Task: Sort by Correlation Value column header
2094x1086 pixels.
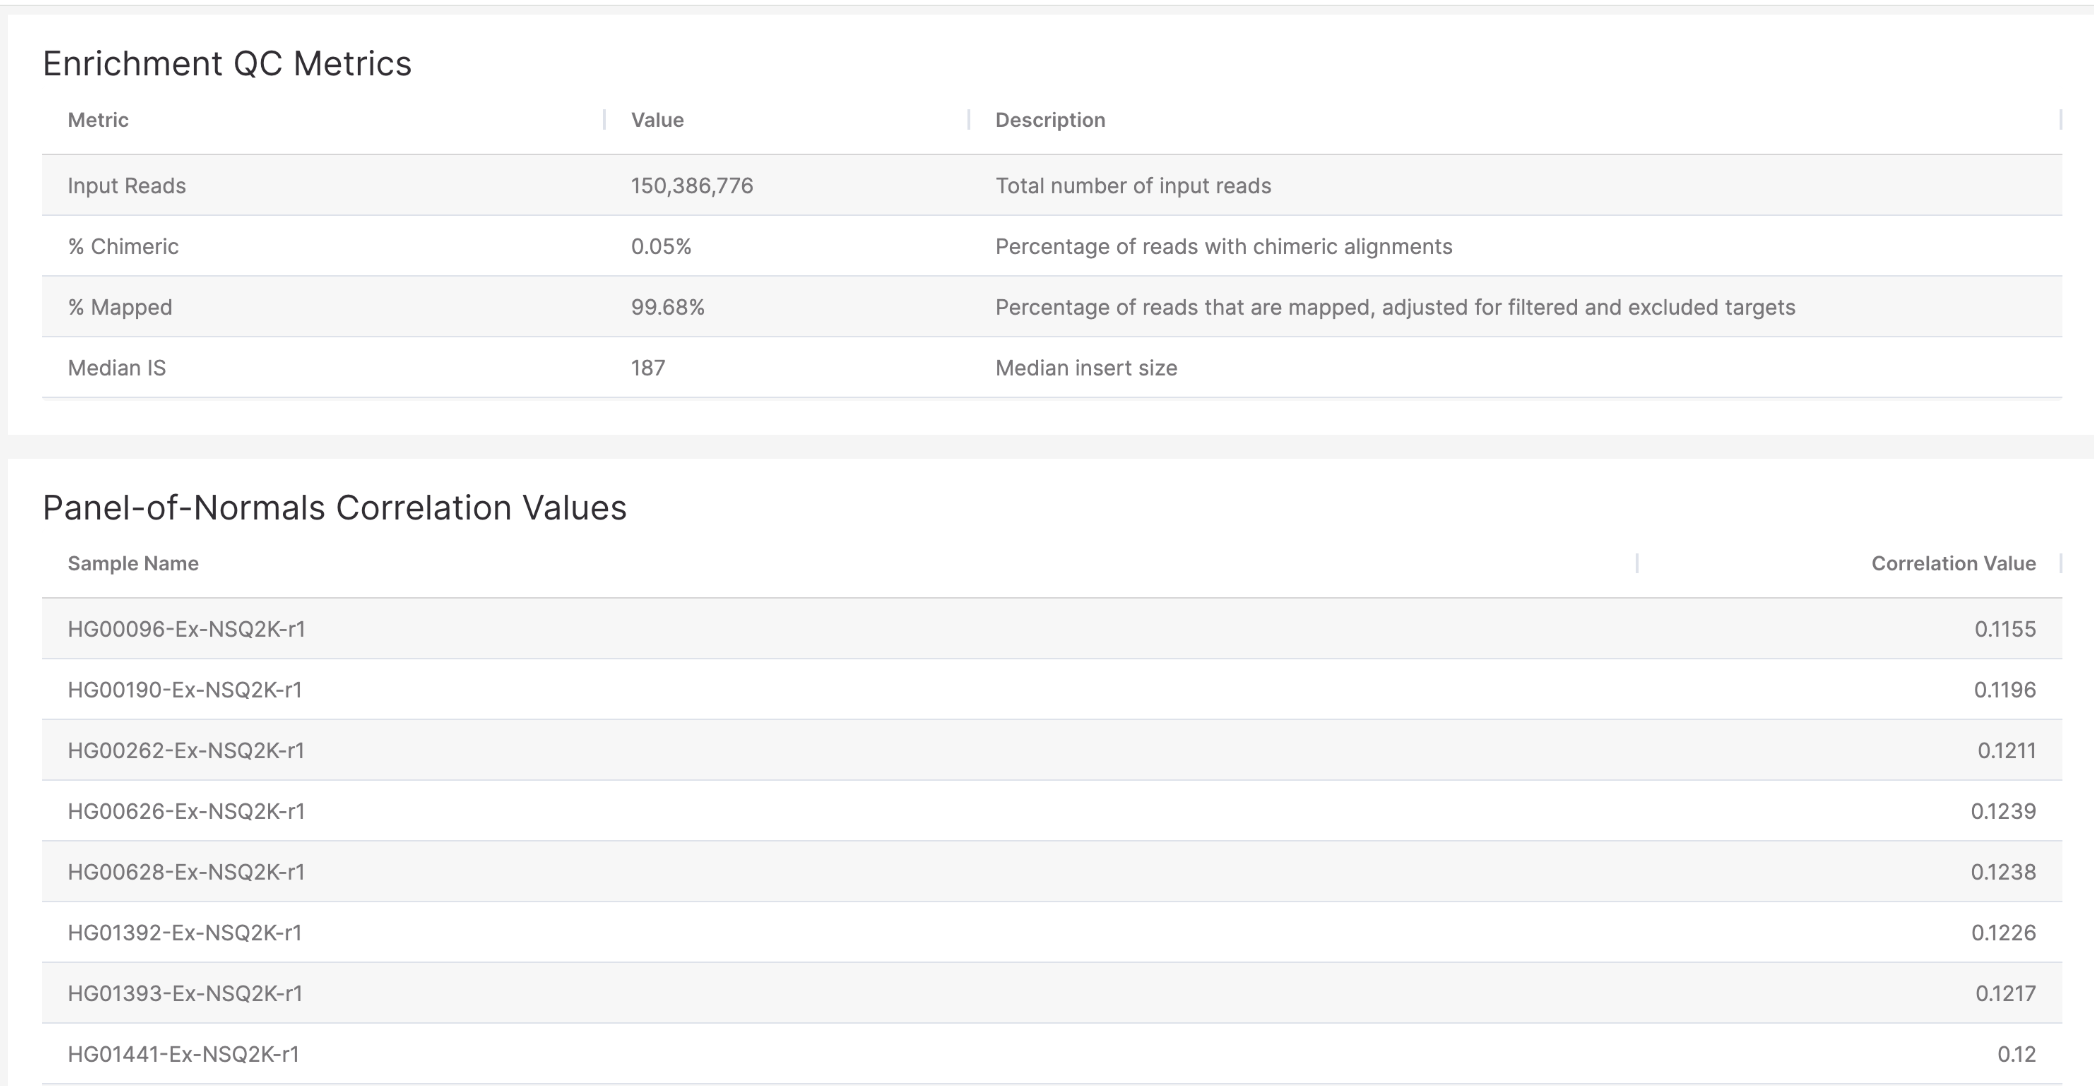Action: pos(1953,564)
